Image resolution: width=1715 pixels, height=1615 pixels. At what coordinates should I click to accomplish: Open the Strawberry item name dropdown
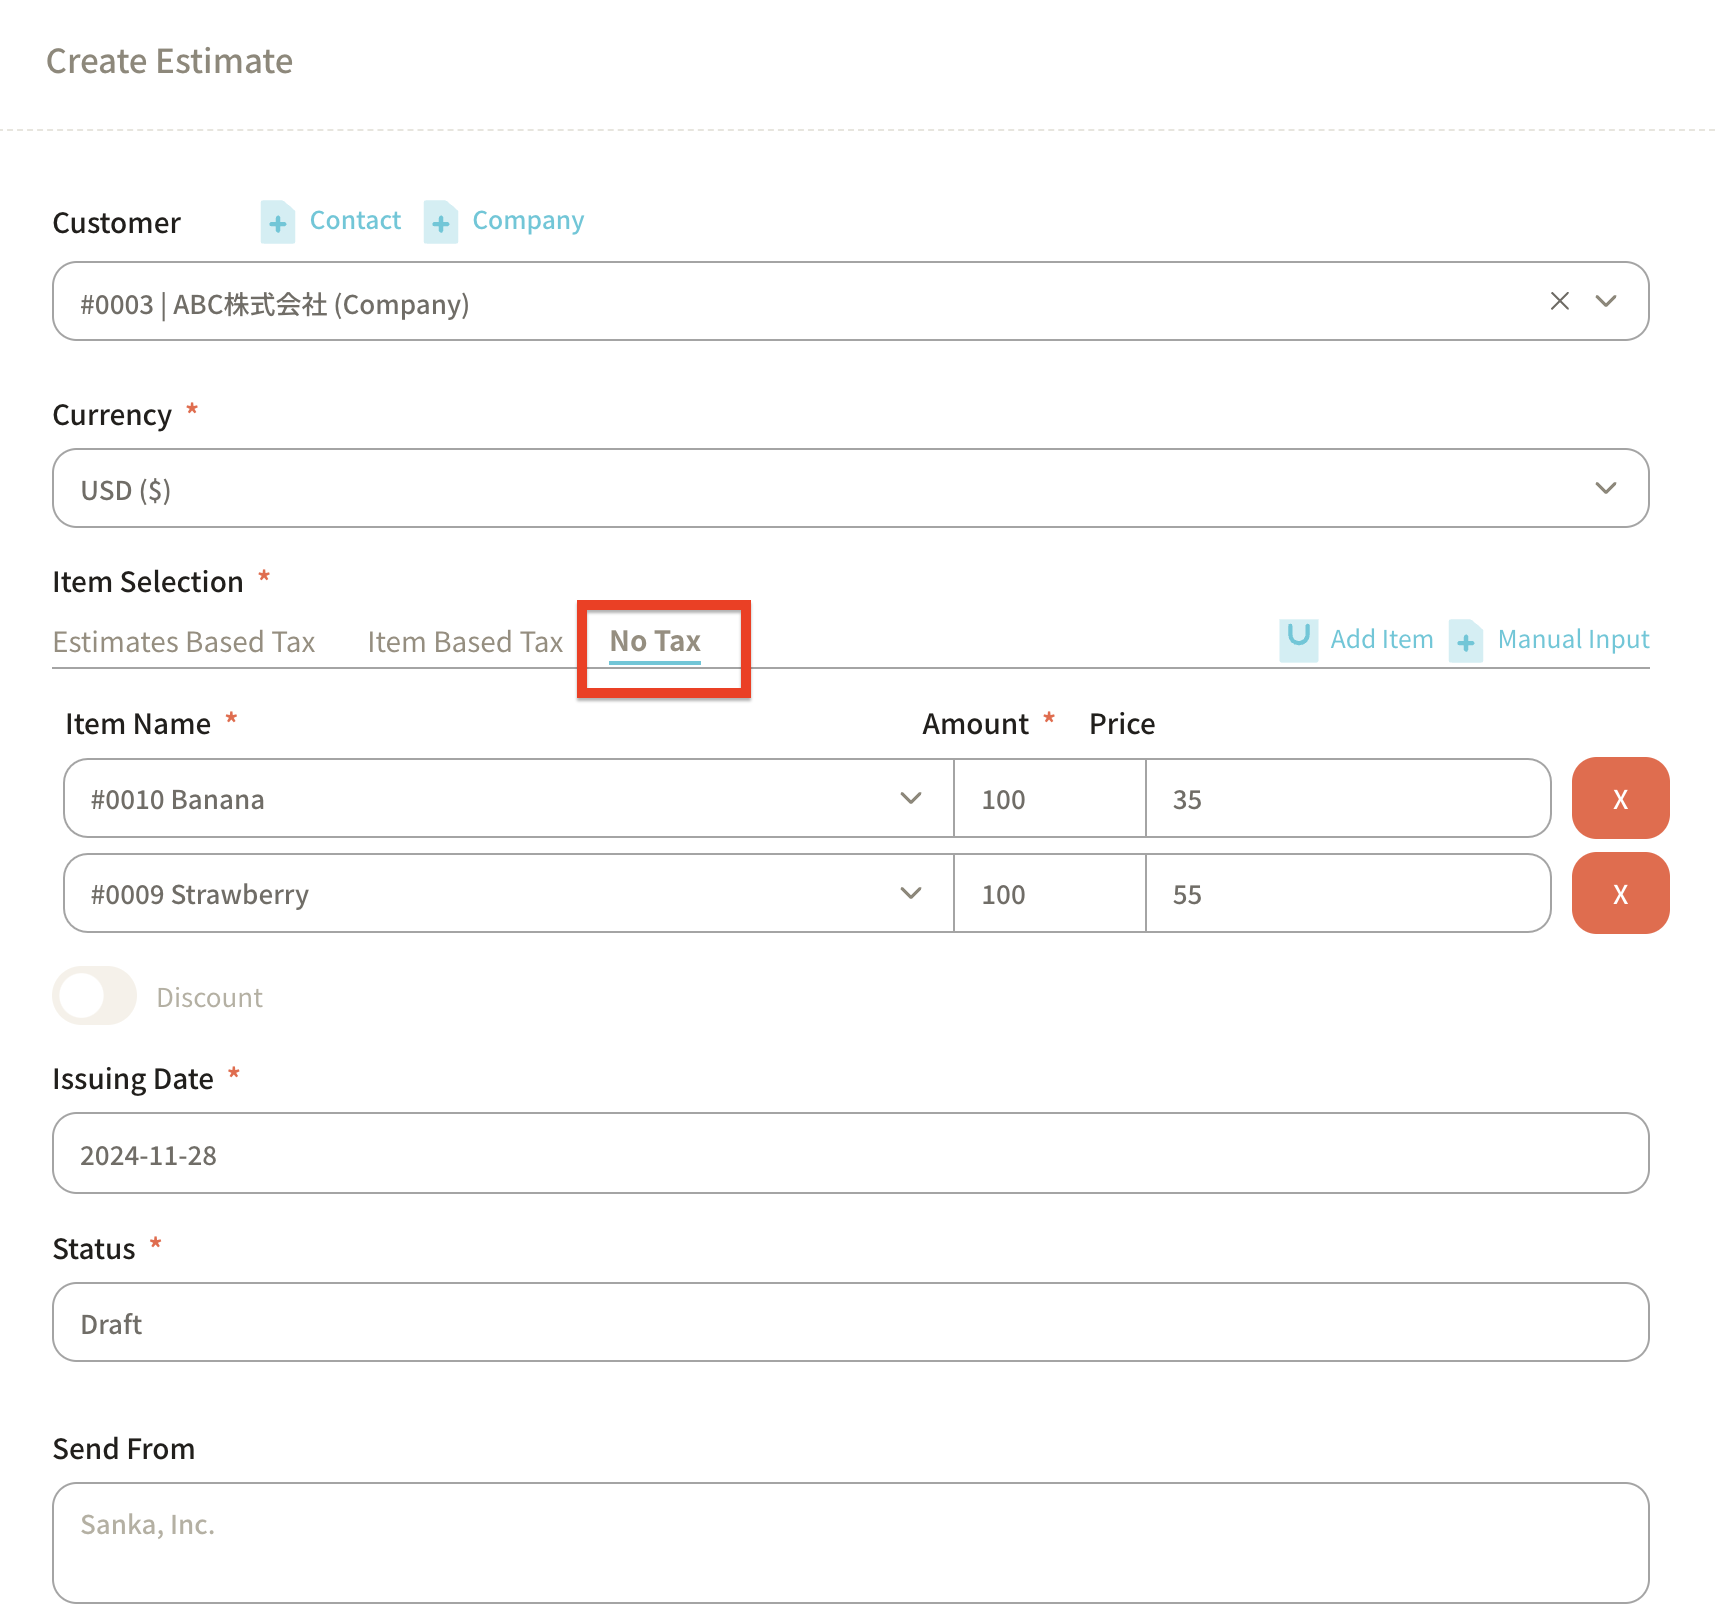(910, 893)
